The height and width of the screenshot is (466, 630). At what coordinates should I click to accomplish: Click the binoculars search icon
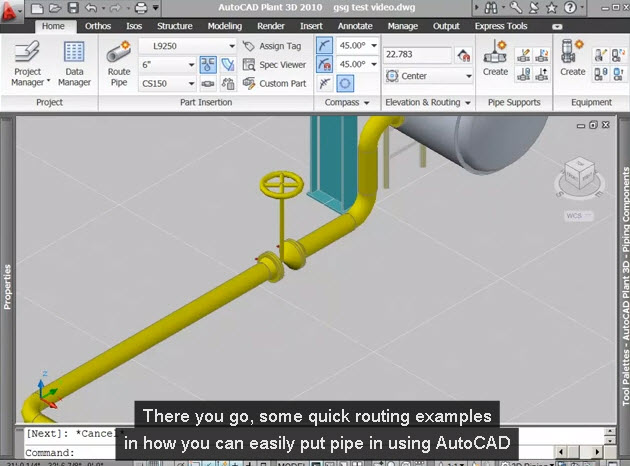491,8
